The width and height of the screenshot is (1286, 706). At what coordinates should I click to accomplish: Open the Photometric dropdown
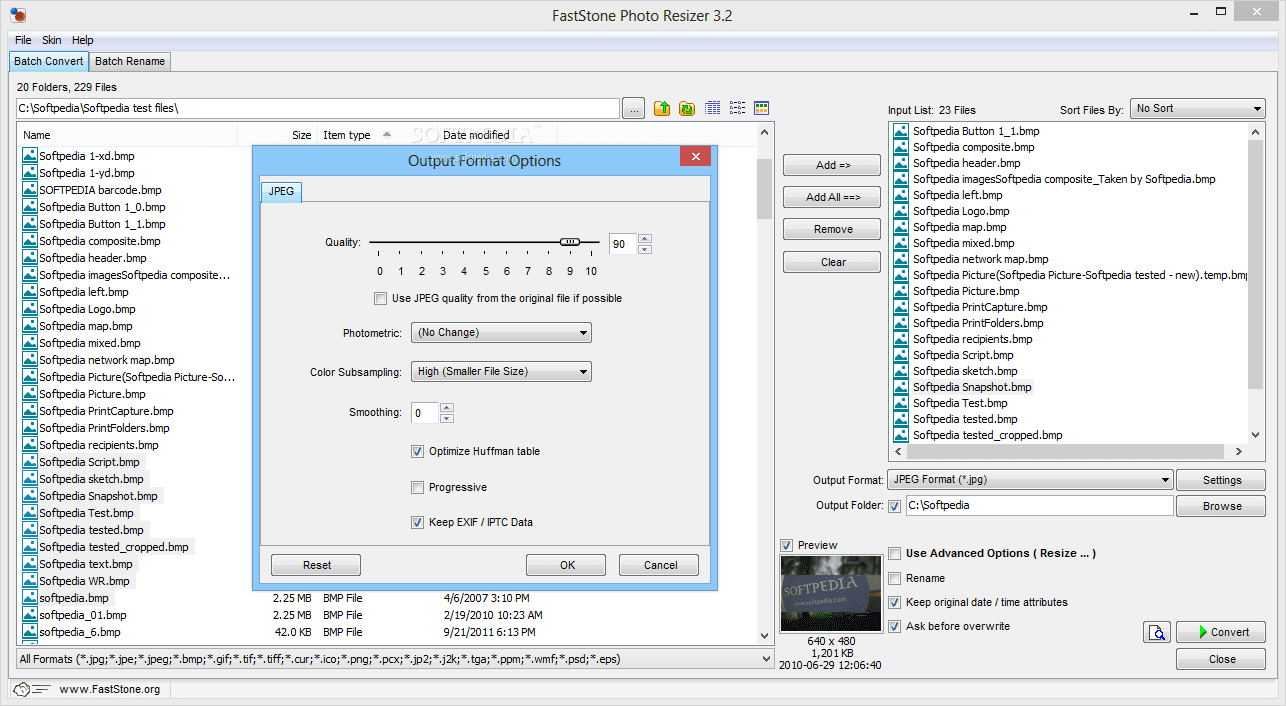pos(501,332)
